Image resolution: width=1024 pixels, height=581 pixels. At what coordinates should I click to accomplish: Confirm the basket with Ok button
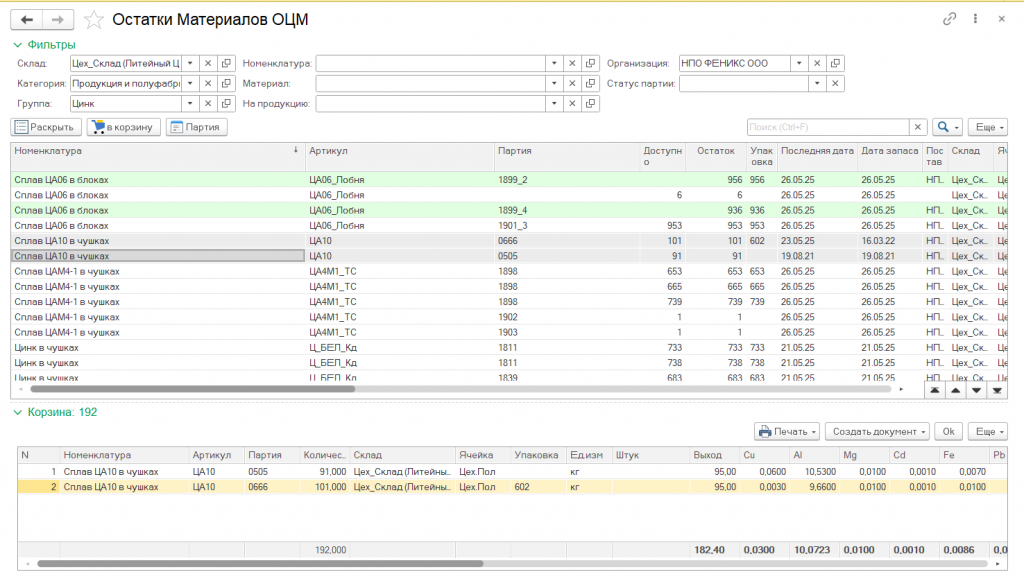948,432
